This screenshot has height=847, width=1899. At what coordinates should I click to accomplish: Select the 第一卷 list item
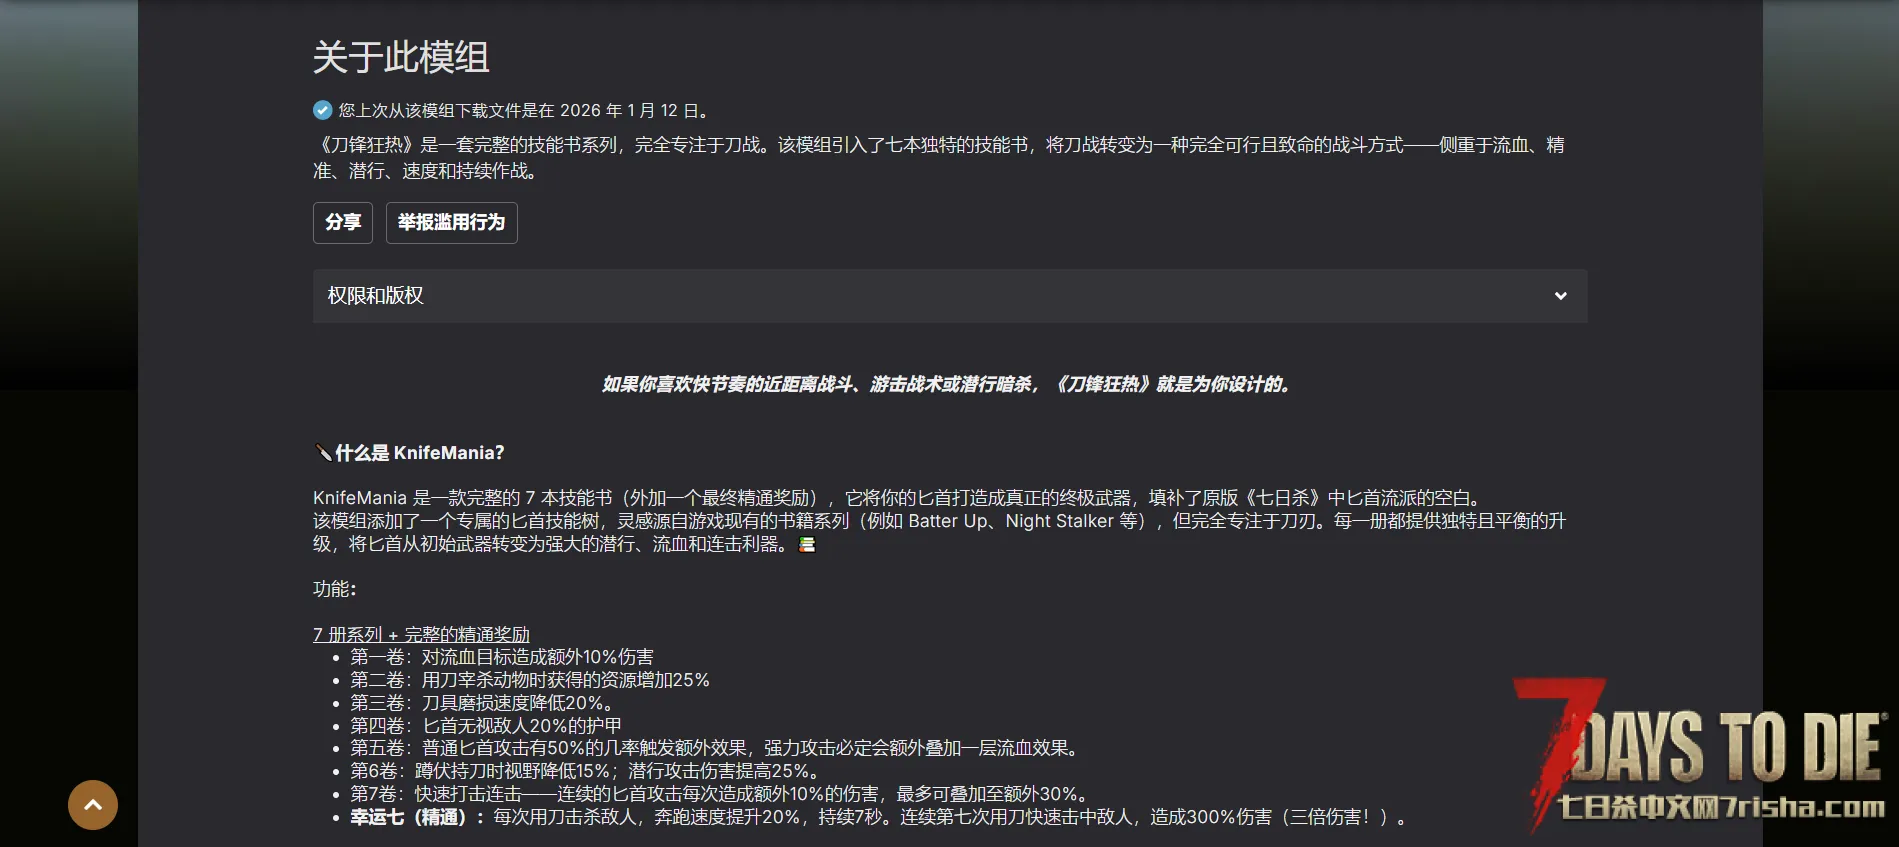coord(501,657)
